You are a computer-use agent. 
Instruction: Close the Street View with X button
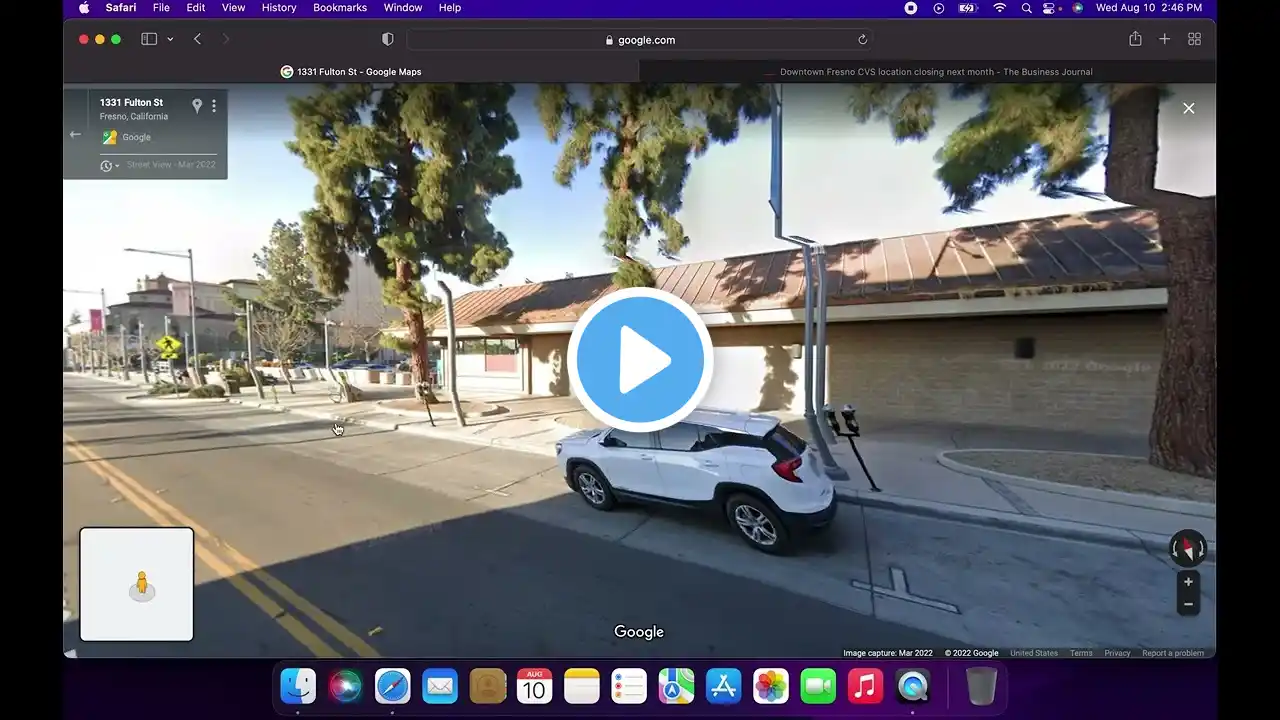coord(1188,108)
